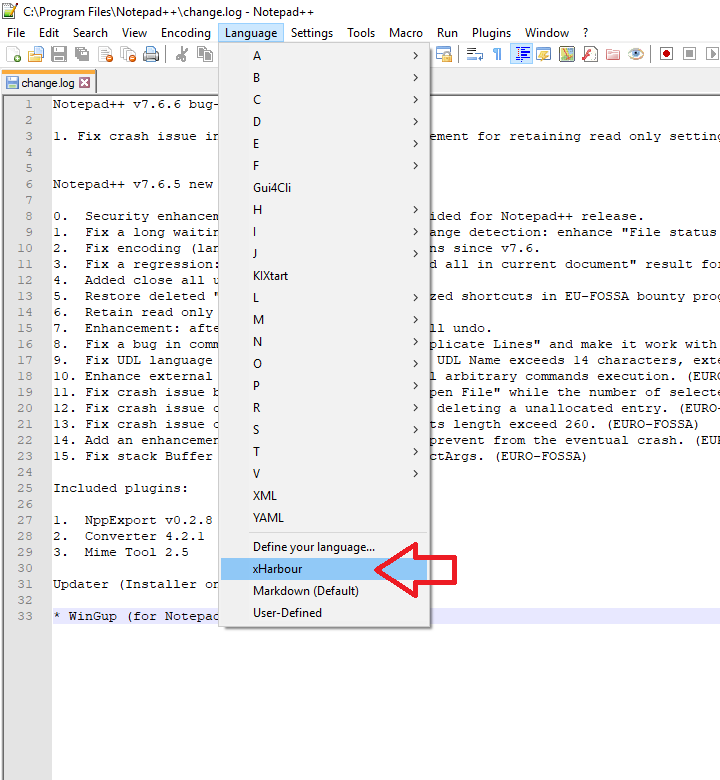Click the save-state icon on the change.log tab
Image resolution: width=720 pixels, height=780 pixels.
pyautogui.click(x=12, y=83)
